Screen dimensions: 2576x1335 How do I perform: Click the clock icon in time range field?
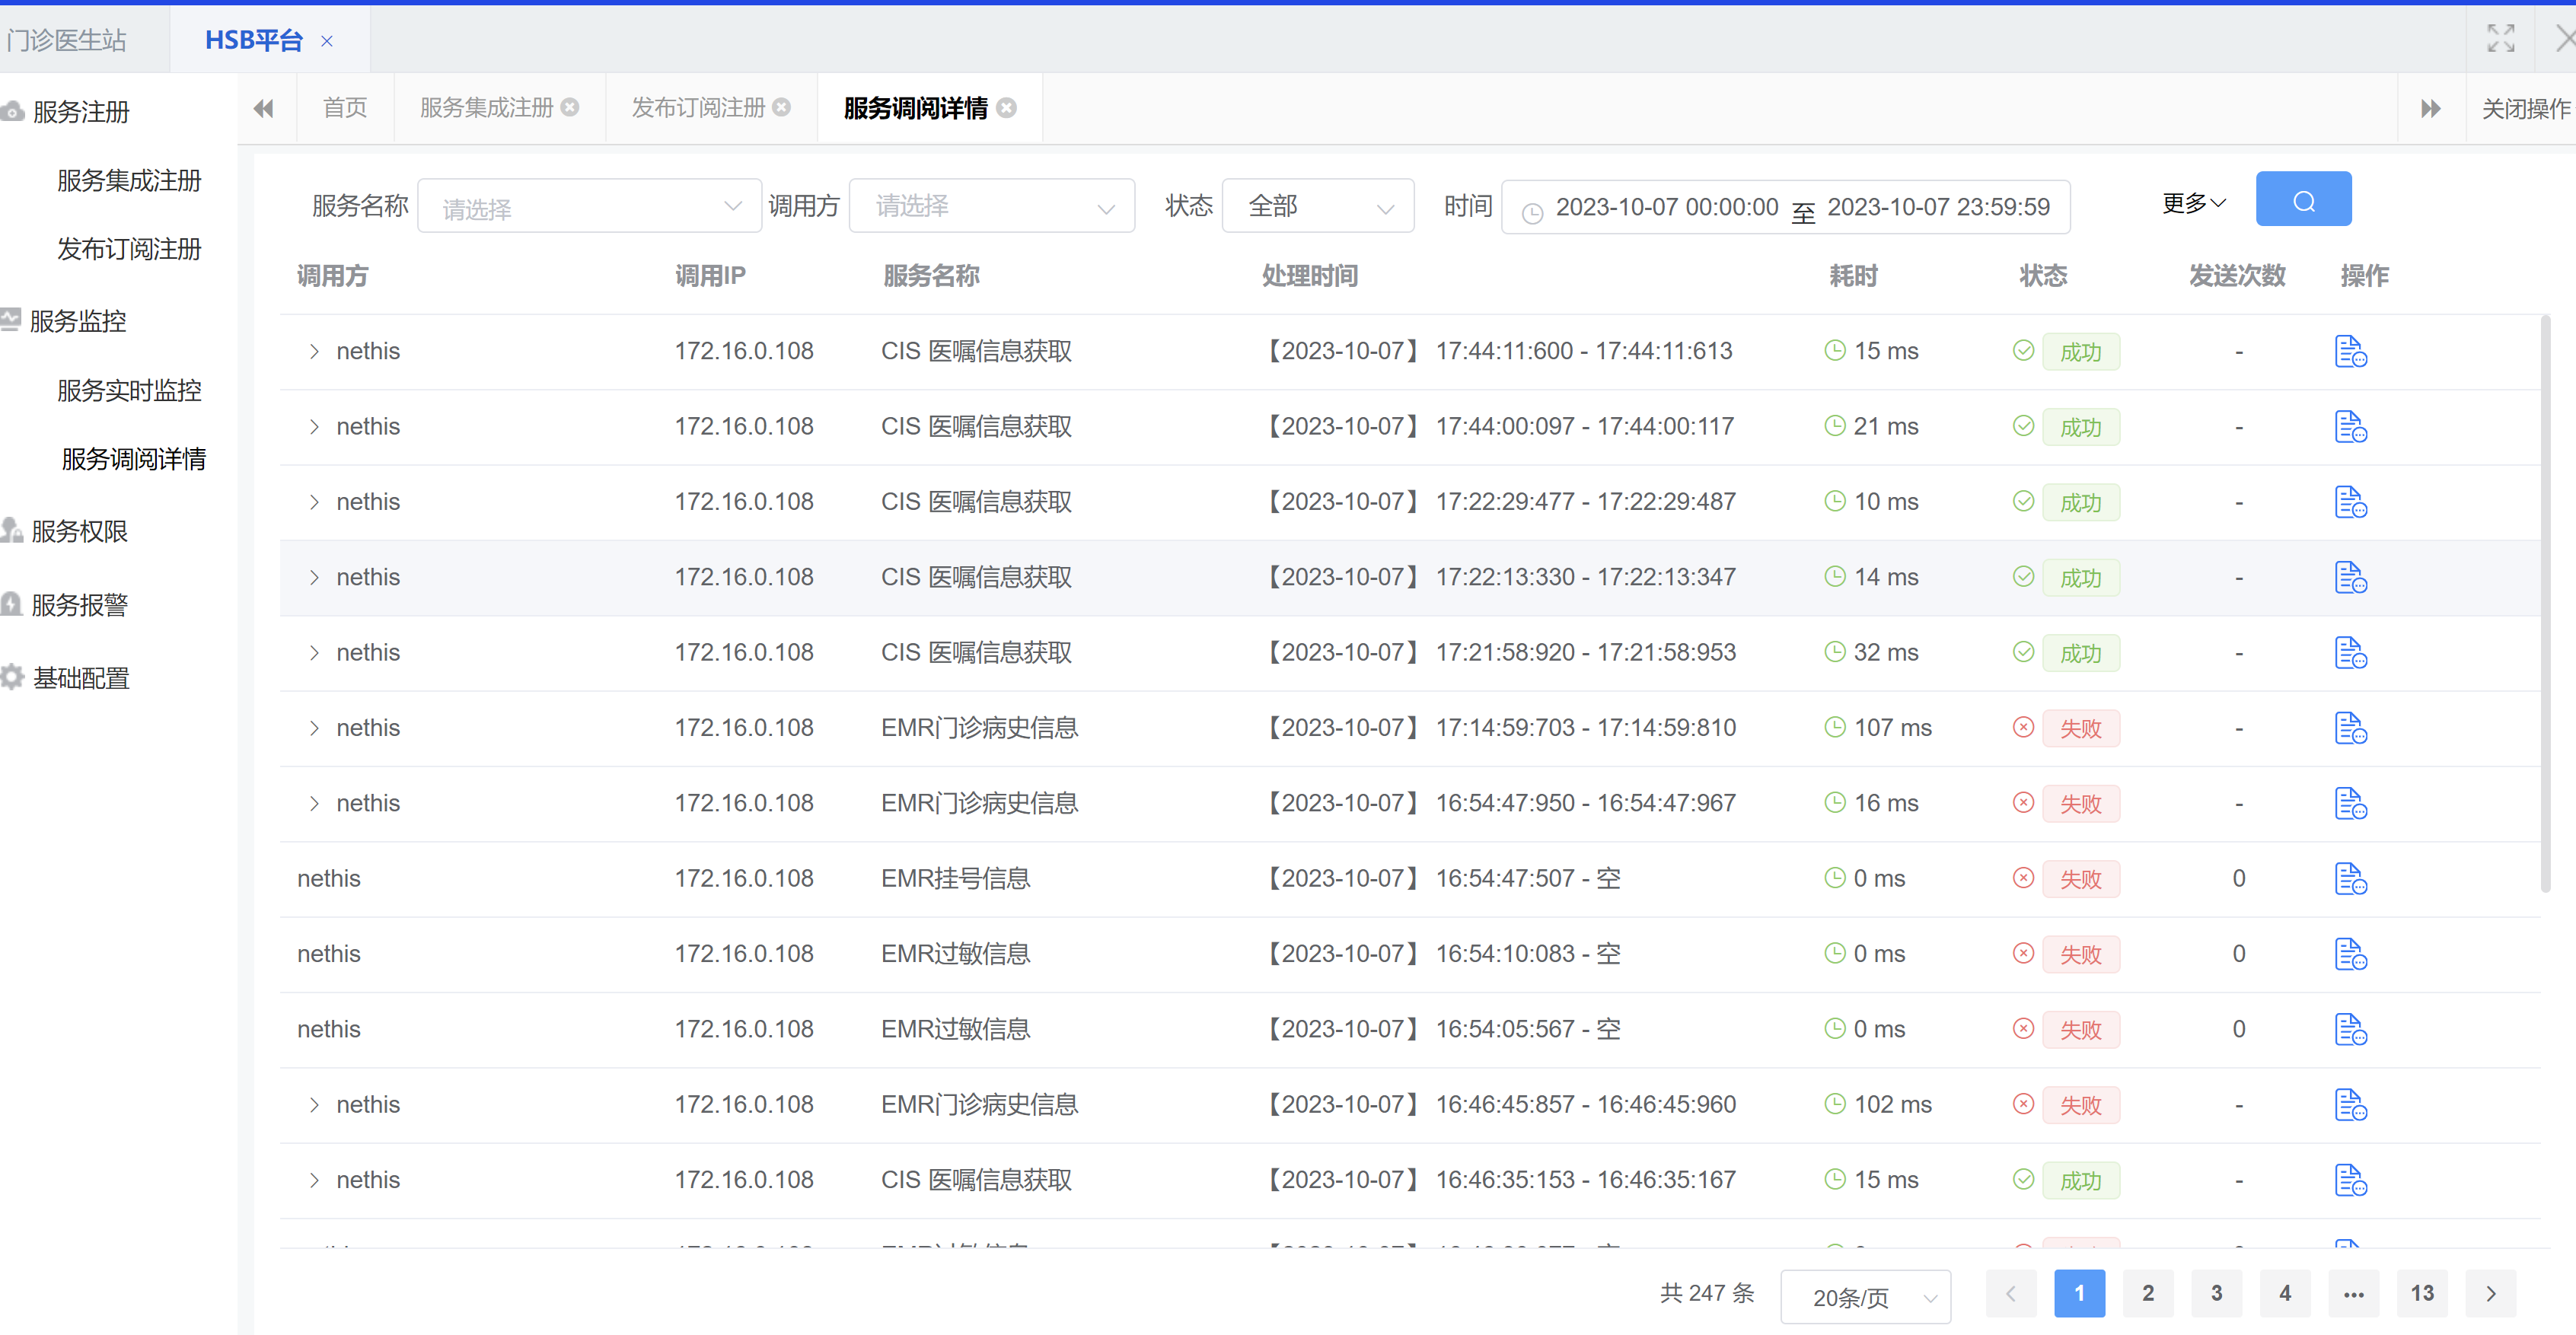coord(1532,212)
